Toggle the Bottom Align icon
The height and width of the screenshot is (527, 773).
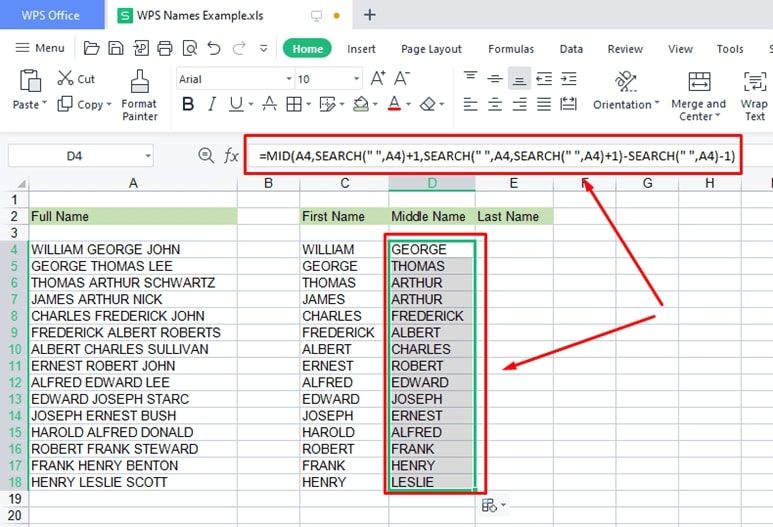pyautogui.click(x=519, y=78)
